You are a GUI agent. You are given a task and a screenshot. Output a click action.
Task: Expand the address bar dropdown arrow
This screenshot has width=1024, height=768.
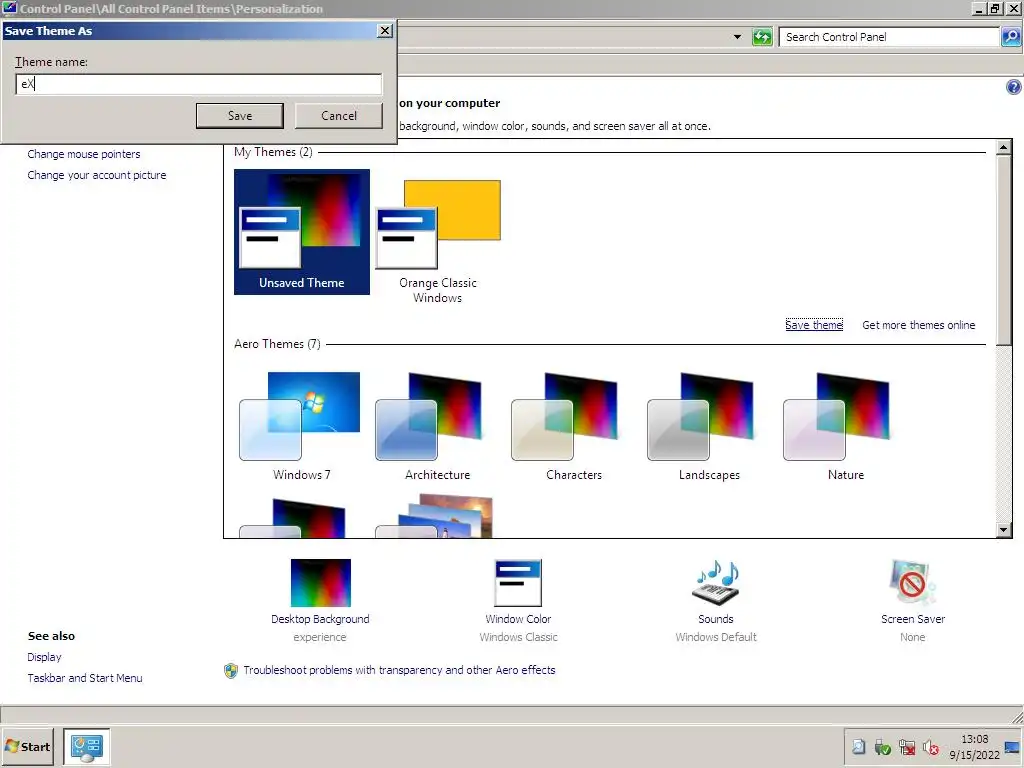point(737,37)
